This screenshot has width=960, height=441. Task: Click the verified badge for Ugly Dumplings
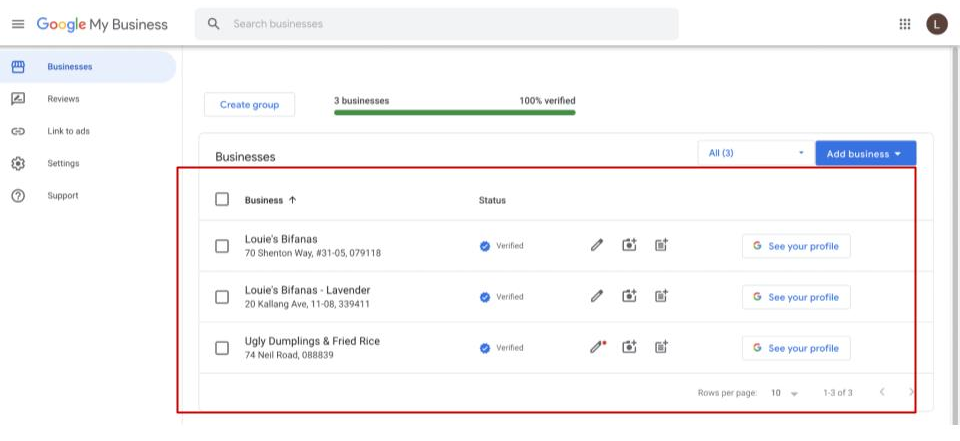tap(485, 348)
